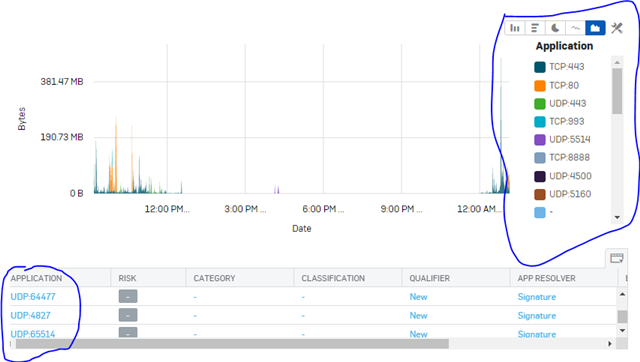Viewport: 640px width, 362px height.
Task: Open the column chooser icon above table
Action: 617,258
